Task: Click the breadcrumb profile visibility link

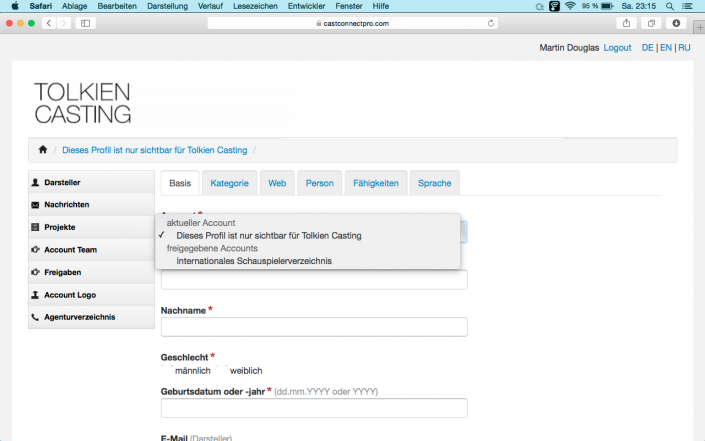Action: pos(155,150)
